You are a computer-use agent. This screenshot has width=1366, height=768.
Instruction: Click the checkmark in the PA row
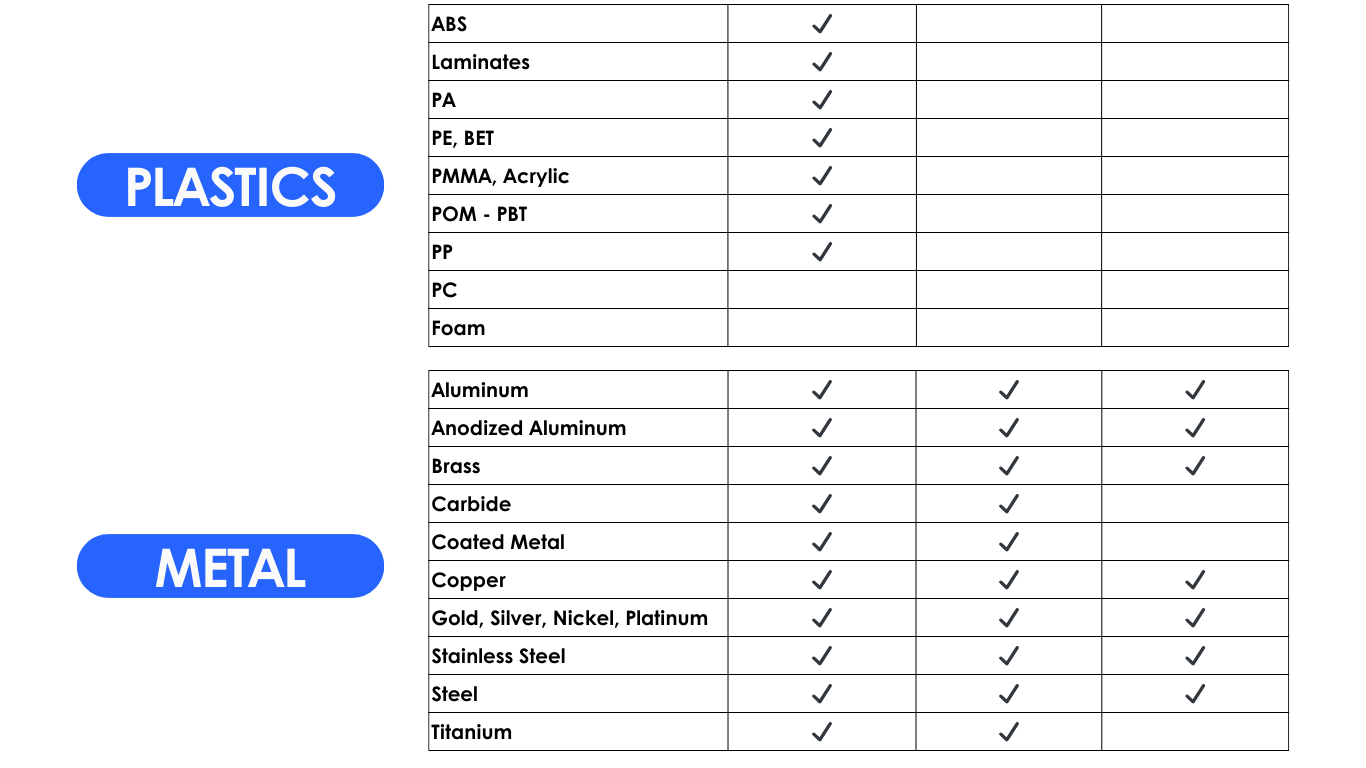(822, 100)
